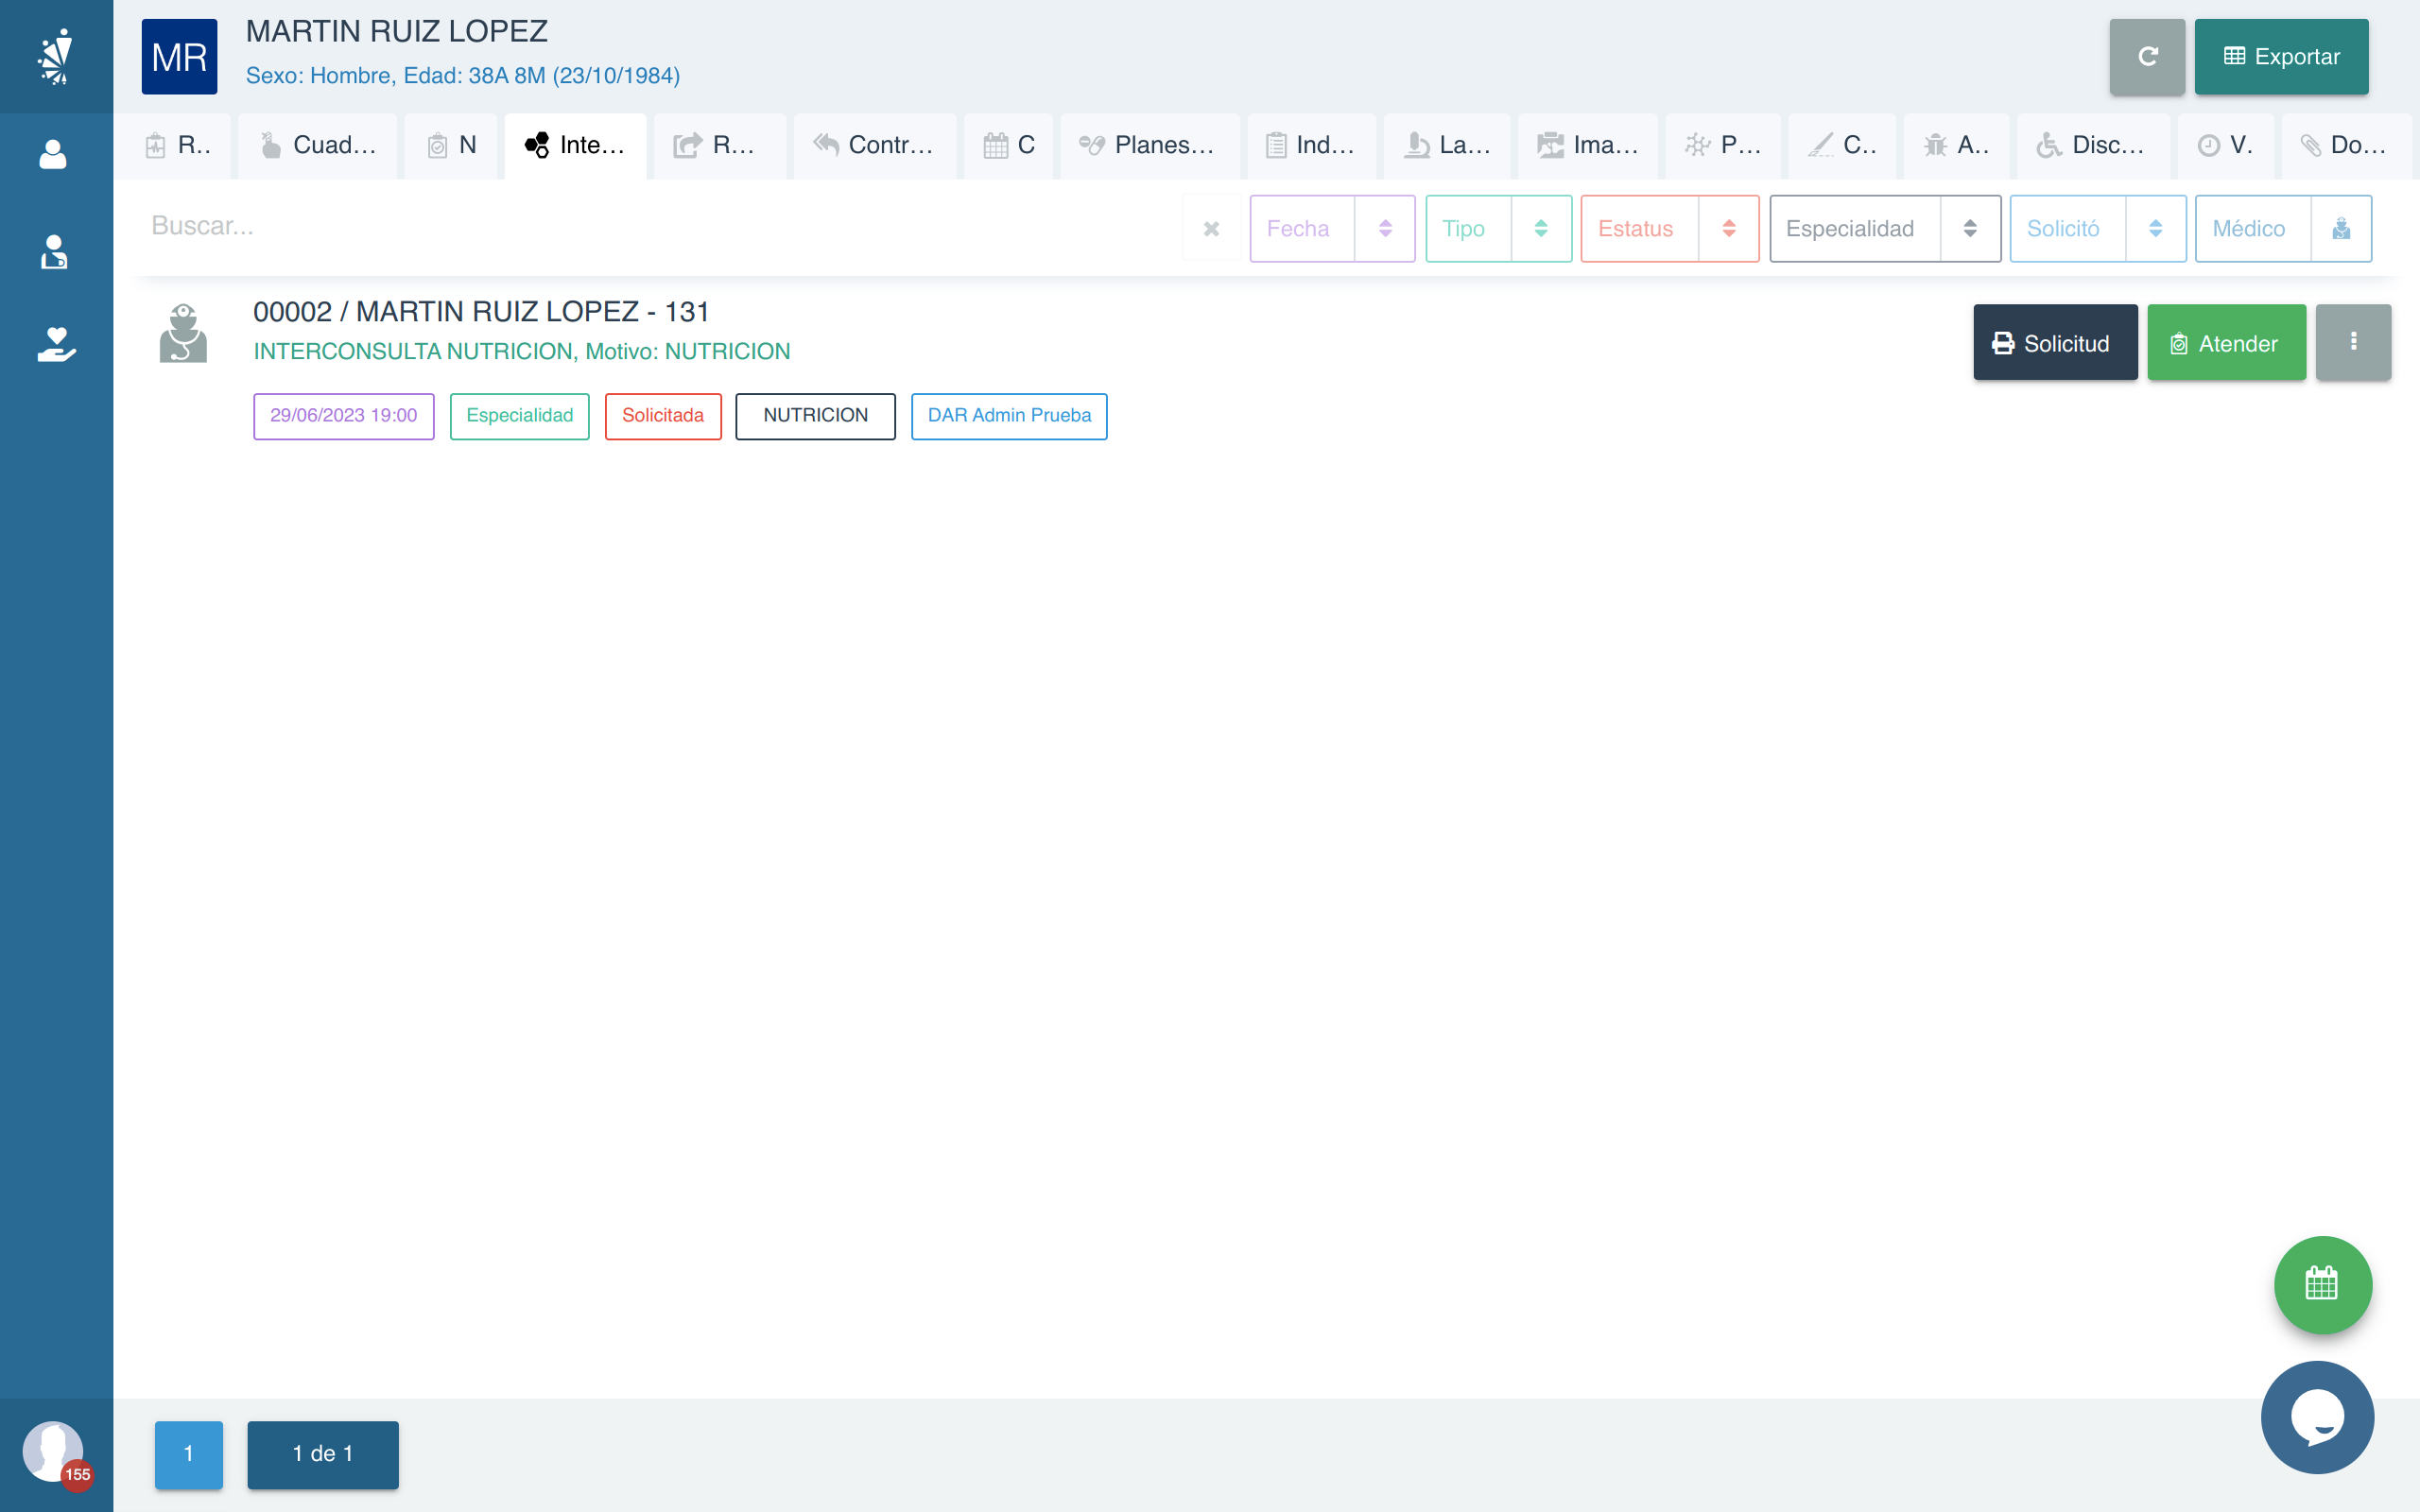Open the C calendar tab
The image size is (2420, 1512).
coord(1008,146)
